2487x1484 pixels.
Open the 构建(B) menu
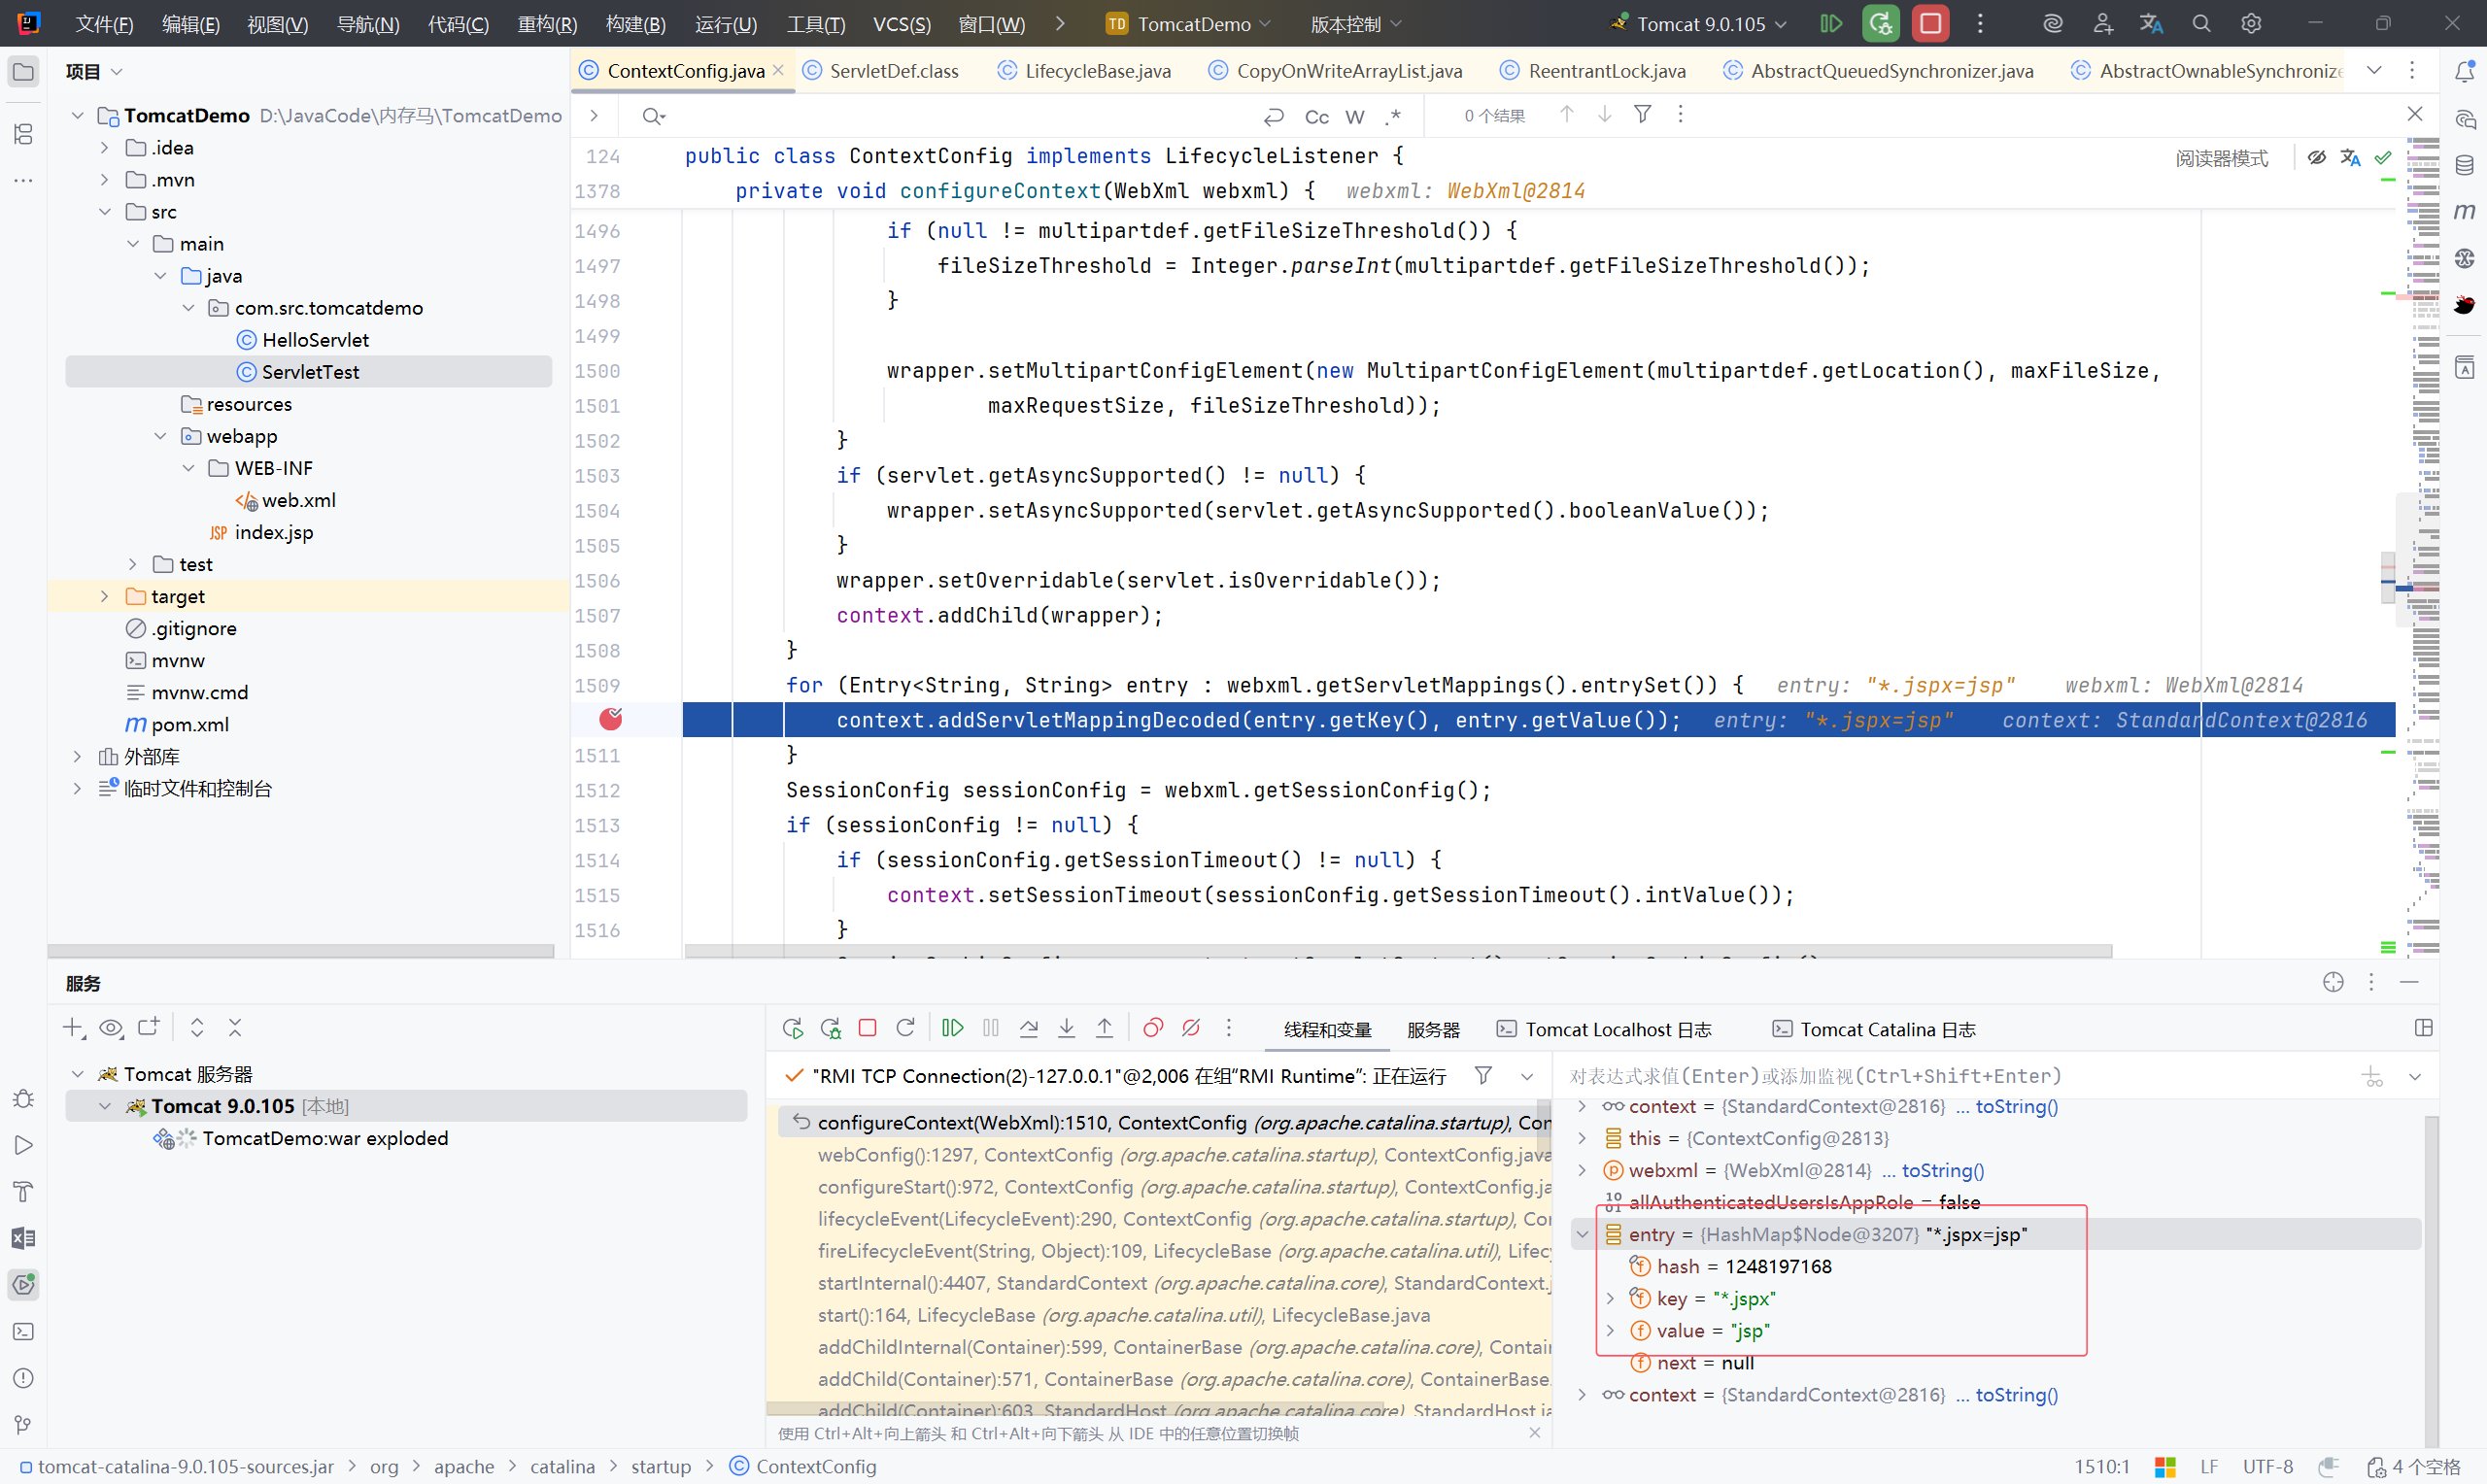[x=635, y=24]
